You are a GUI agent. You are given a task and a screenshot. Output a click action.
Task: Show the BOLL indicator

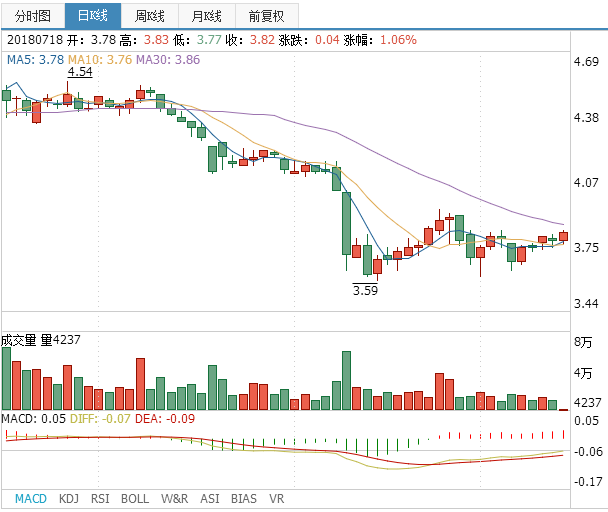pos(135,498)
